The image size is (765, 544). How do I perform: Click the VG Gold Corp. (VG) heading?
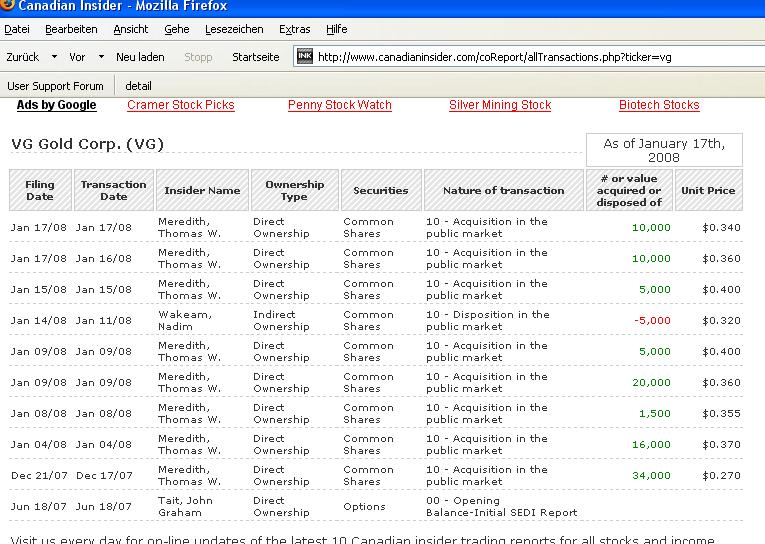[87, 144]
